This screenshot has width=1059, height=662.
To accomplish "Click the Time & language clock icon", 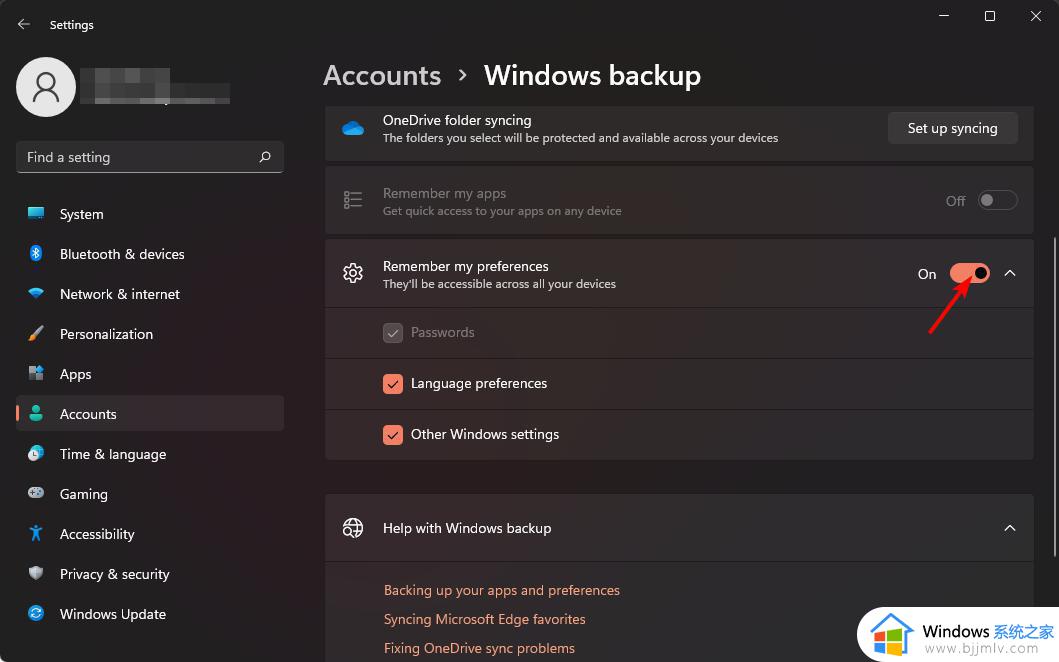I will [36, 453].
